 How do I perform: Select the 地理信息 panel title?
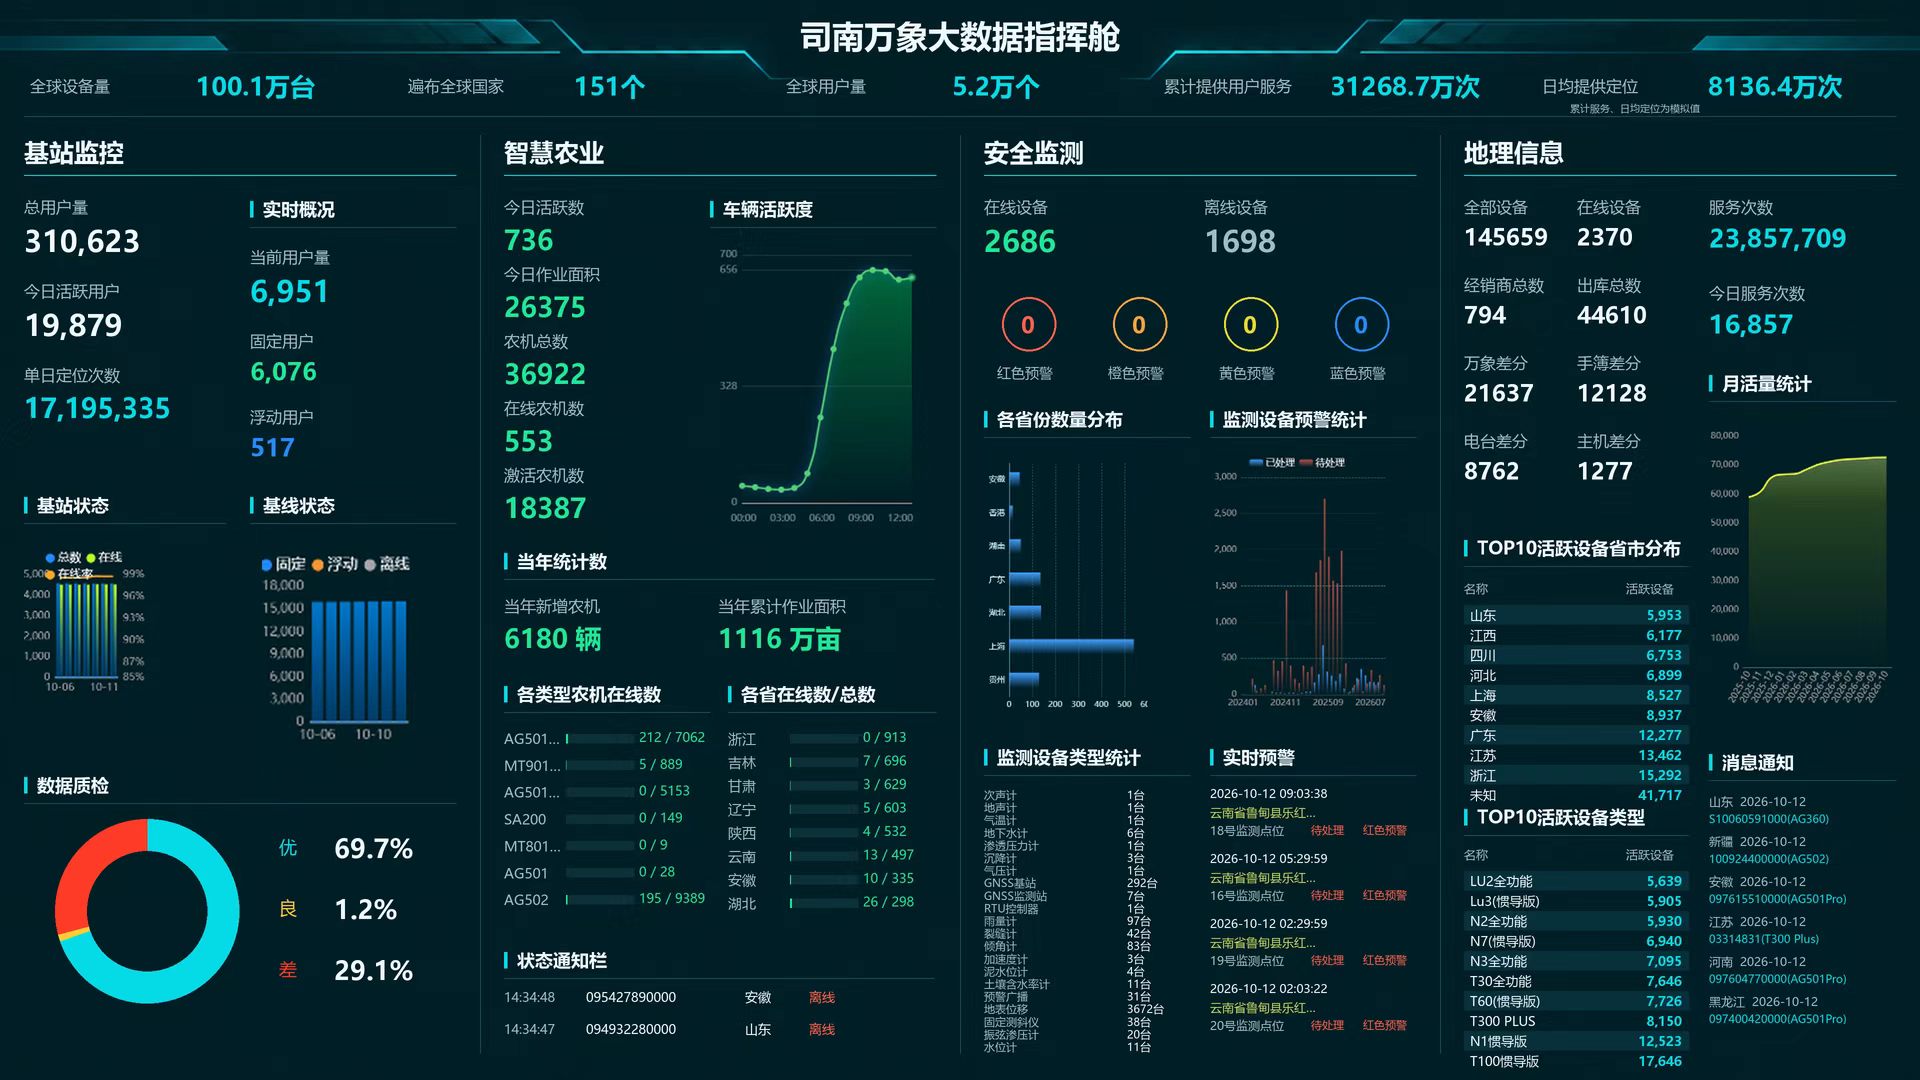[1514, 153]
